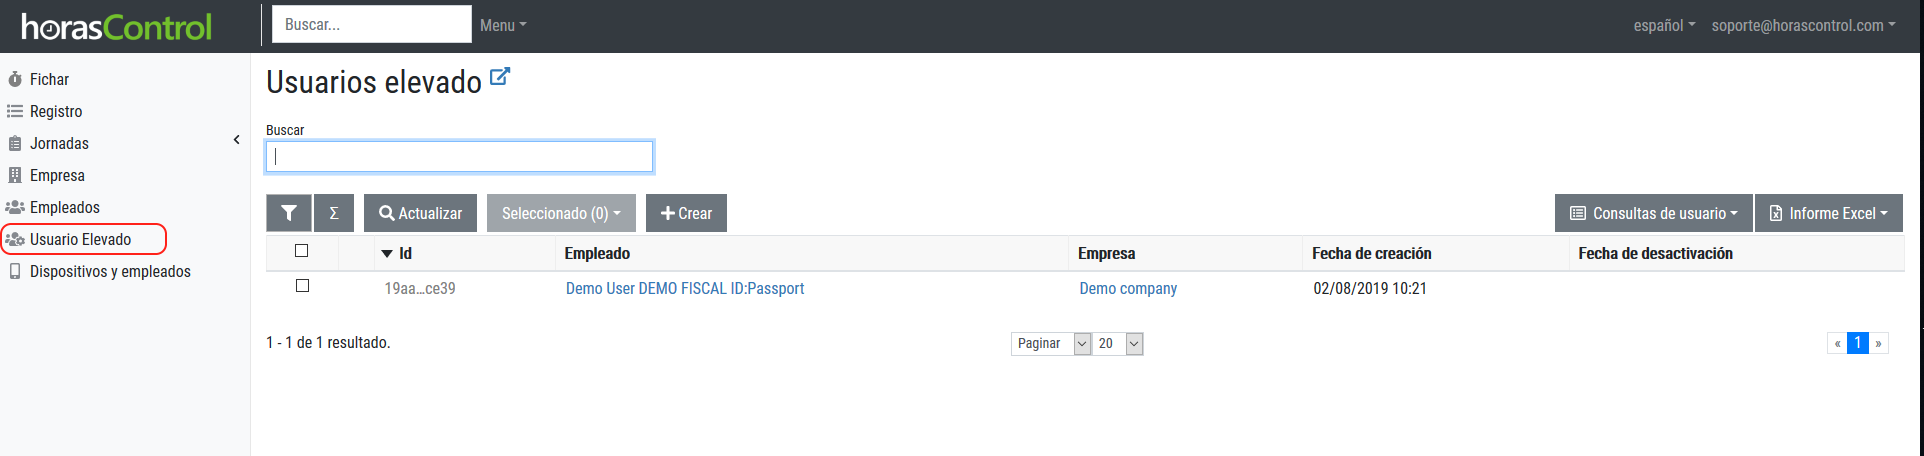Focus the Buscar search field under the title
Screen dimensions: 1924x456
click(x=460, y=157)
